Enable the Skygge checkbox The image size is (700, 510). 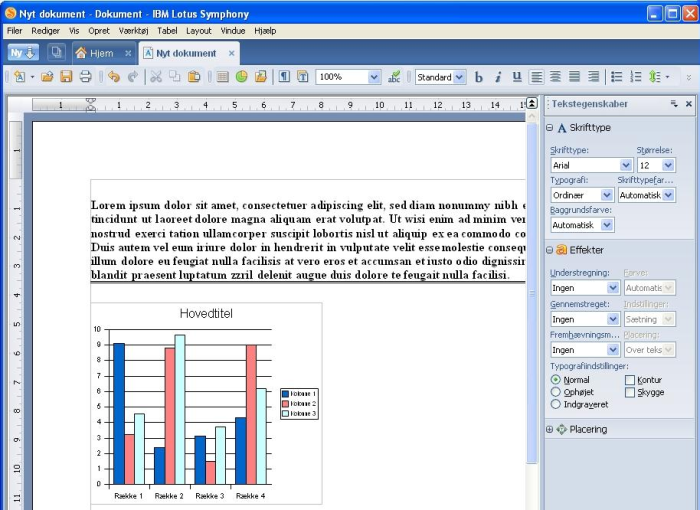(x=630, y=393)
